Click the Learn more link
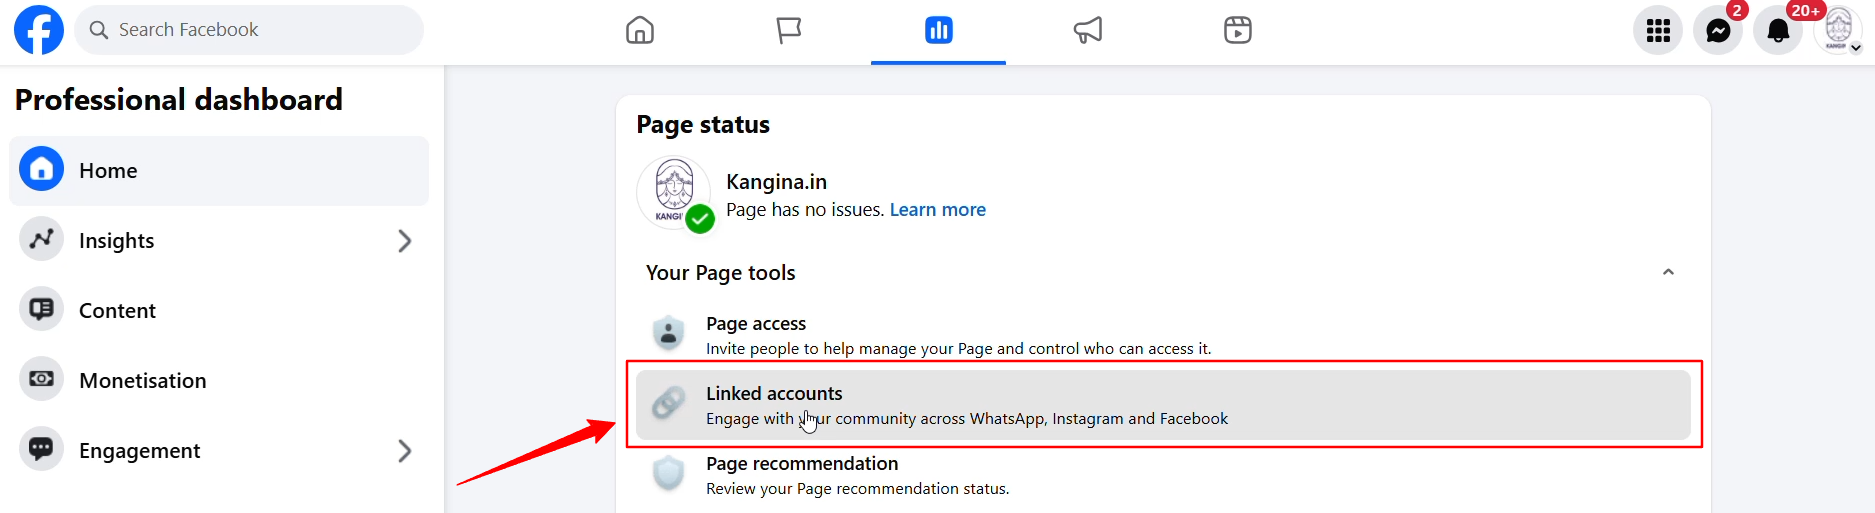The width and height of the screenshot is (1875, 513). click(x=937, y=210)
